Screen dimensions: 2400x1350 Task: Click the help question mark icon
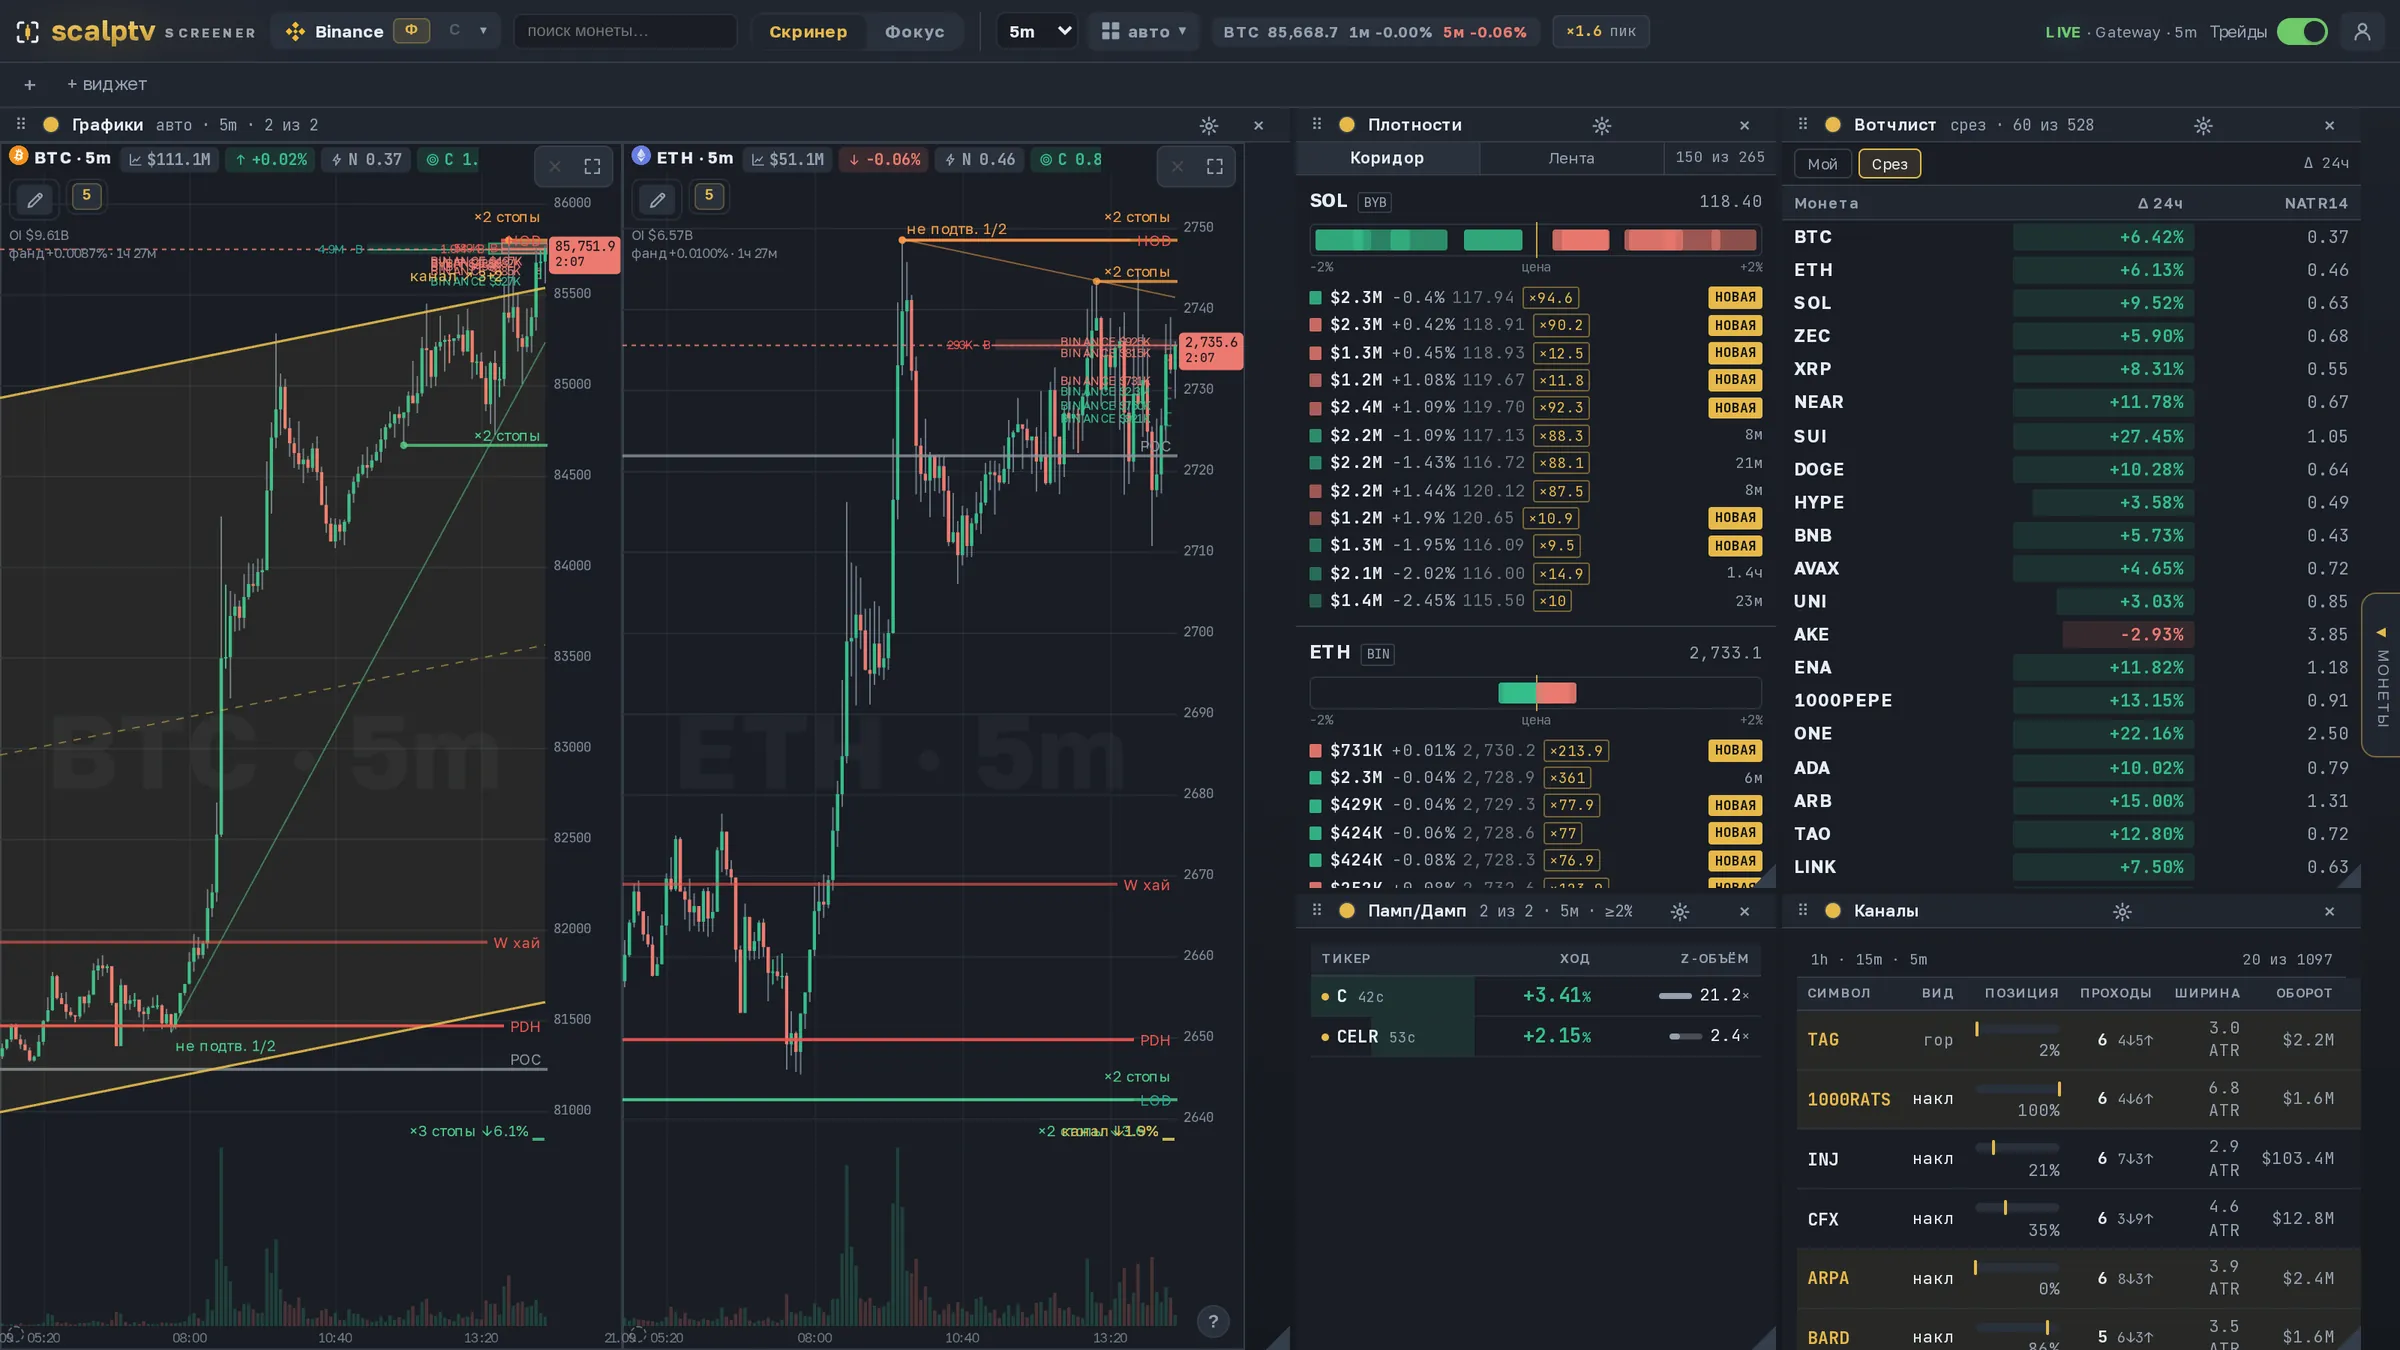(x=1213, y=1322)
